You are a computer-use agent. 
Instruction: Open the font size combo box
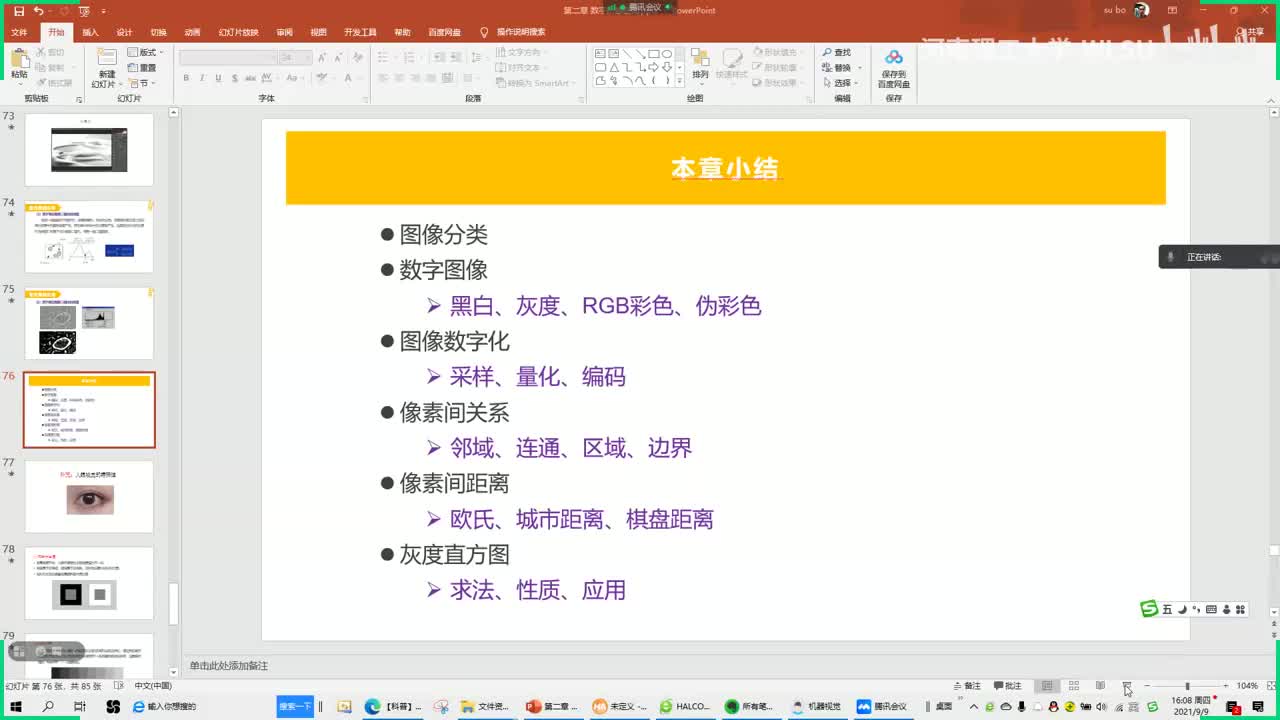(296, 57)
